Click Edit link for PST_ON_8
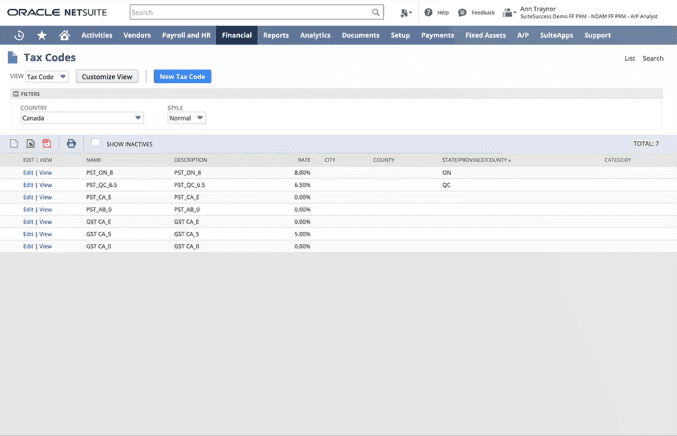The height and width of the screenshot is (436, 677). tap(28, 173)
